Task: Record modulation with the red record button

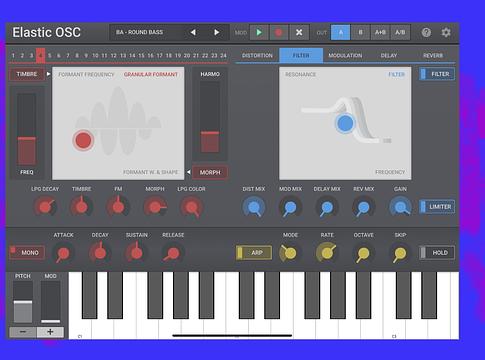Action: coord(279,32)
